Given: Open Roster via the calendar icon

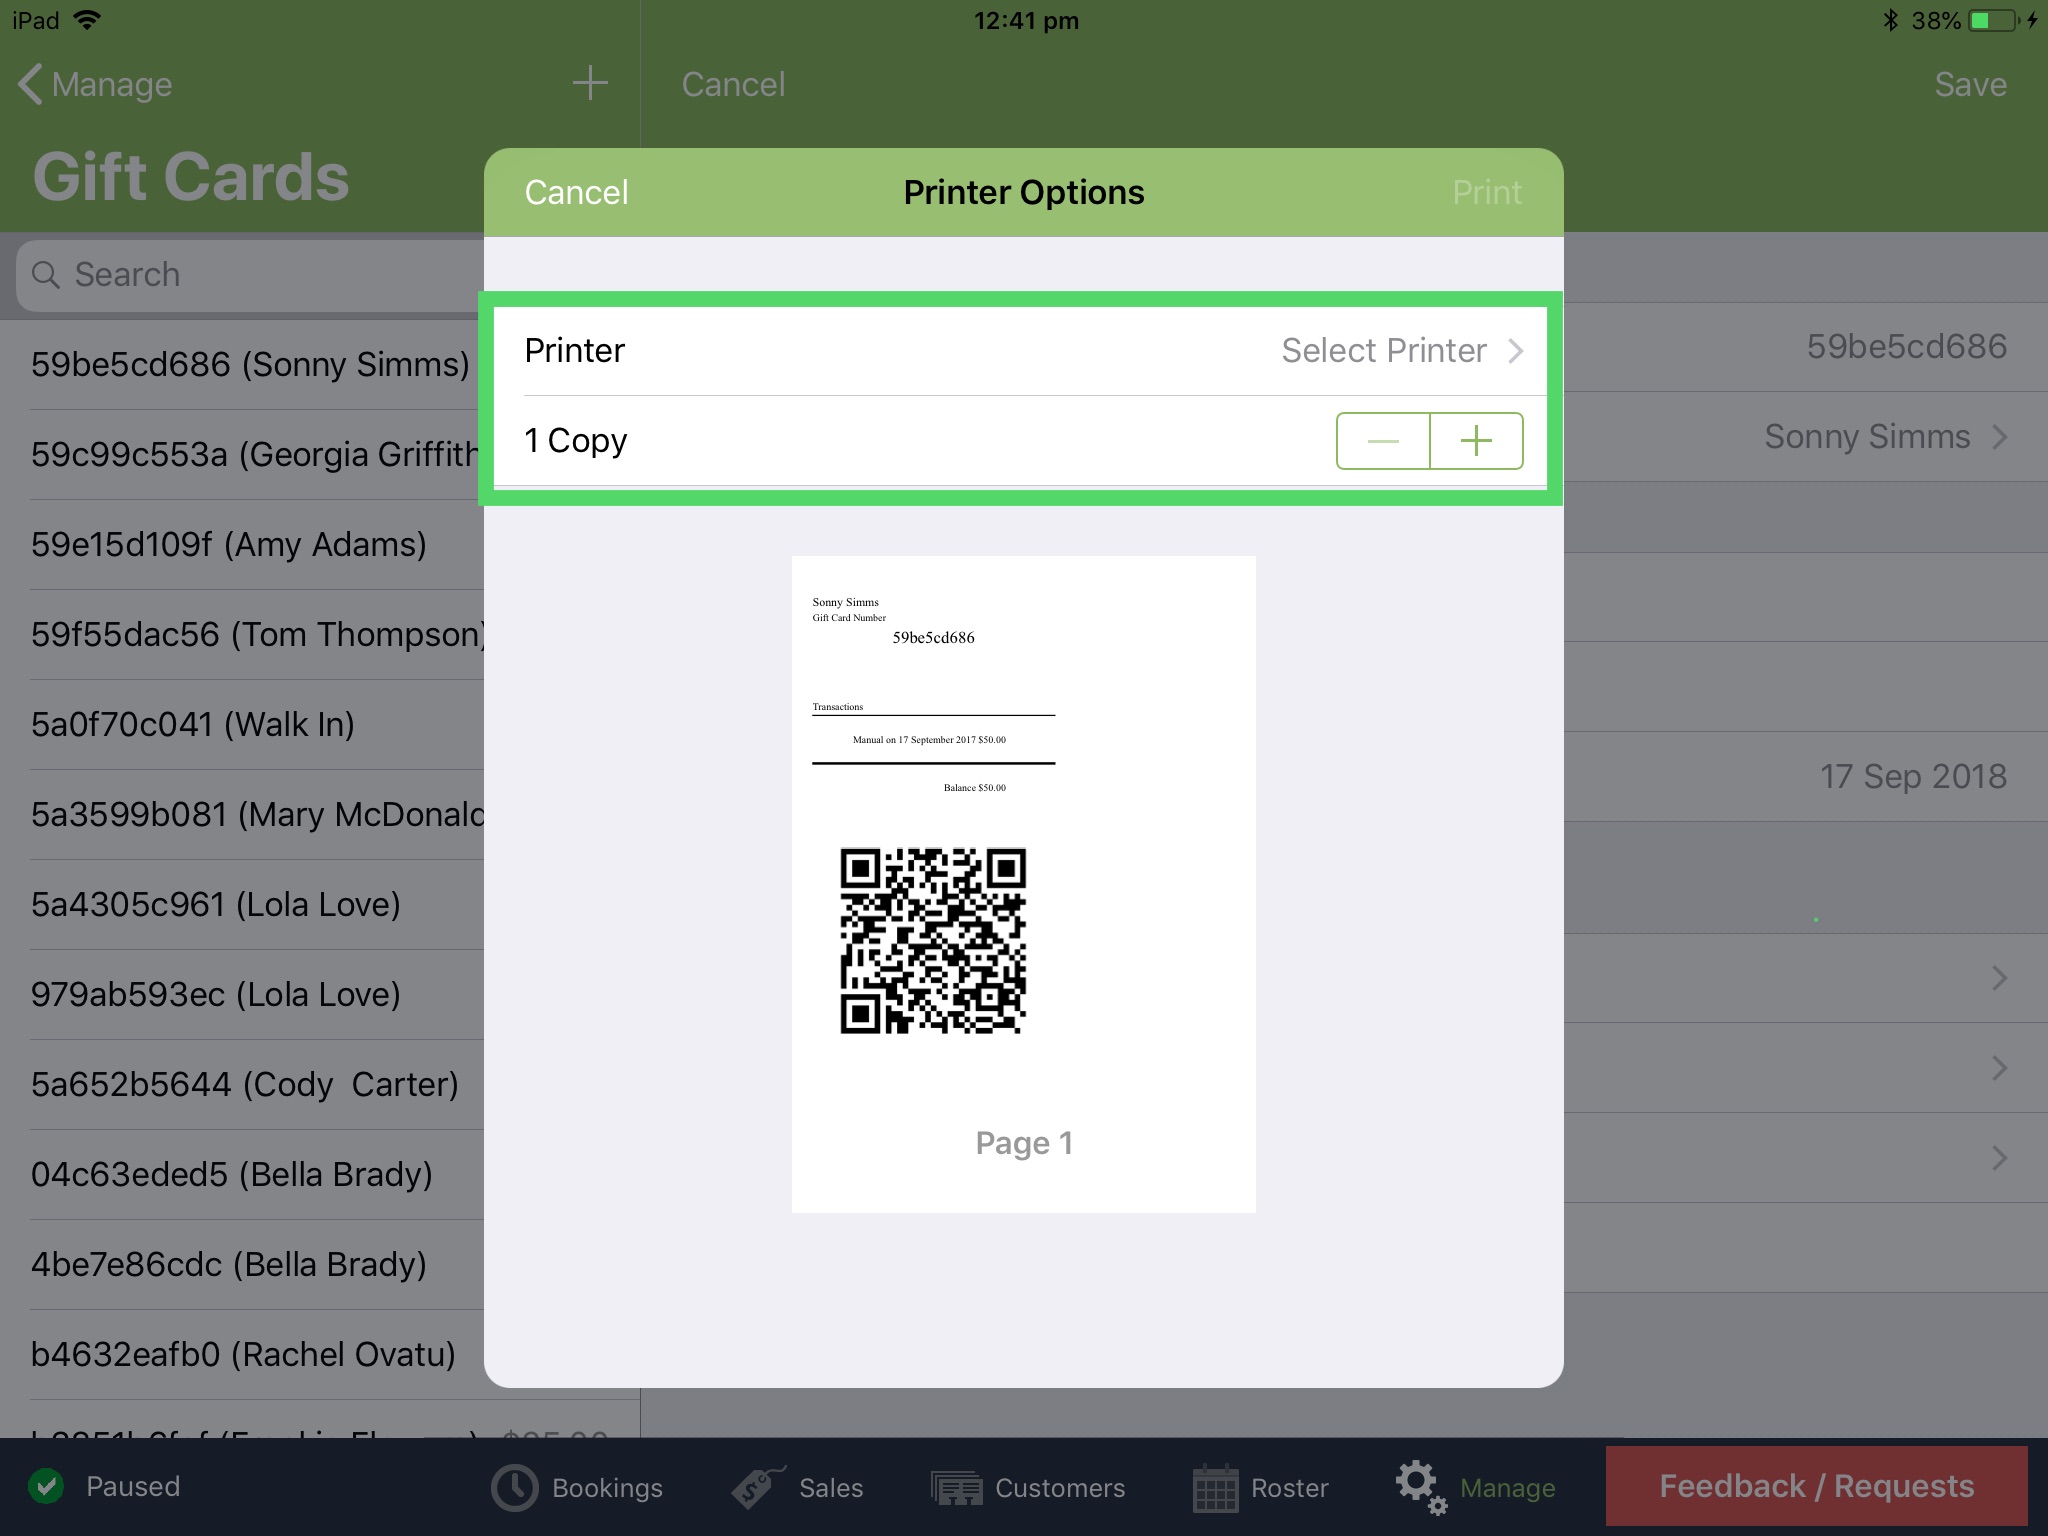Looking at the screenshot, I should [1215, 1488].
